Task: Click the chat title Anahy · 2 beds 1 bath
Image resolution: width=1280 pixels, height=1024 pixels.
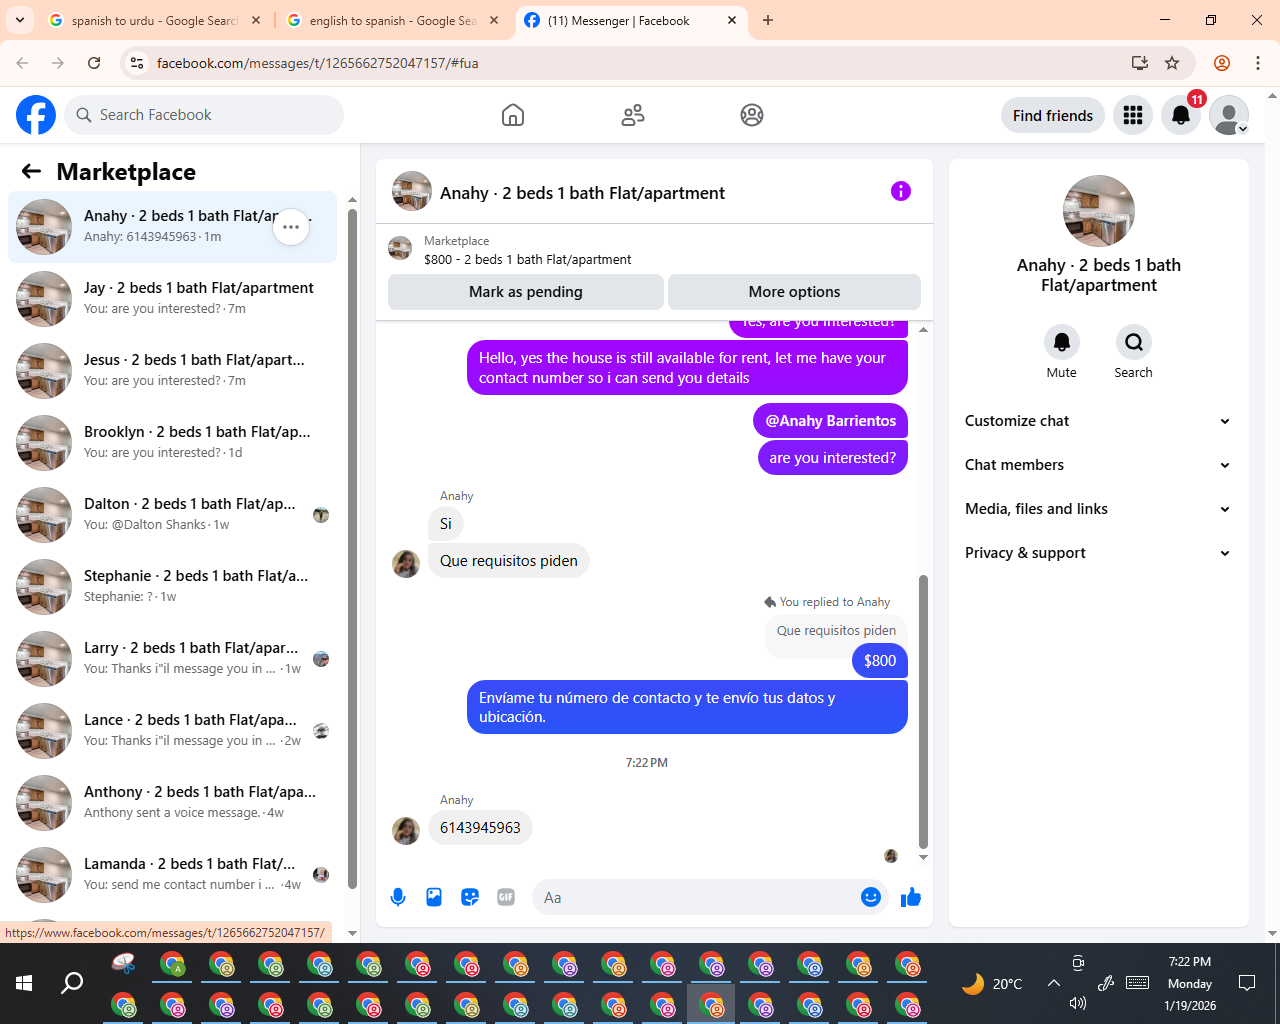Action: click(582, 193)
